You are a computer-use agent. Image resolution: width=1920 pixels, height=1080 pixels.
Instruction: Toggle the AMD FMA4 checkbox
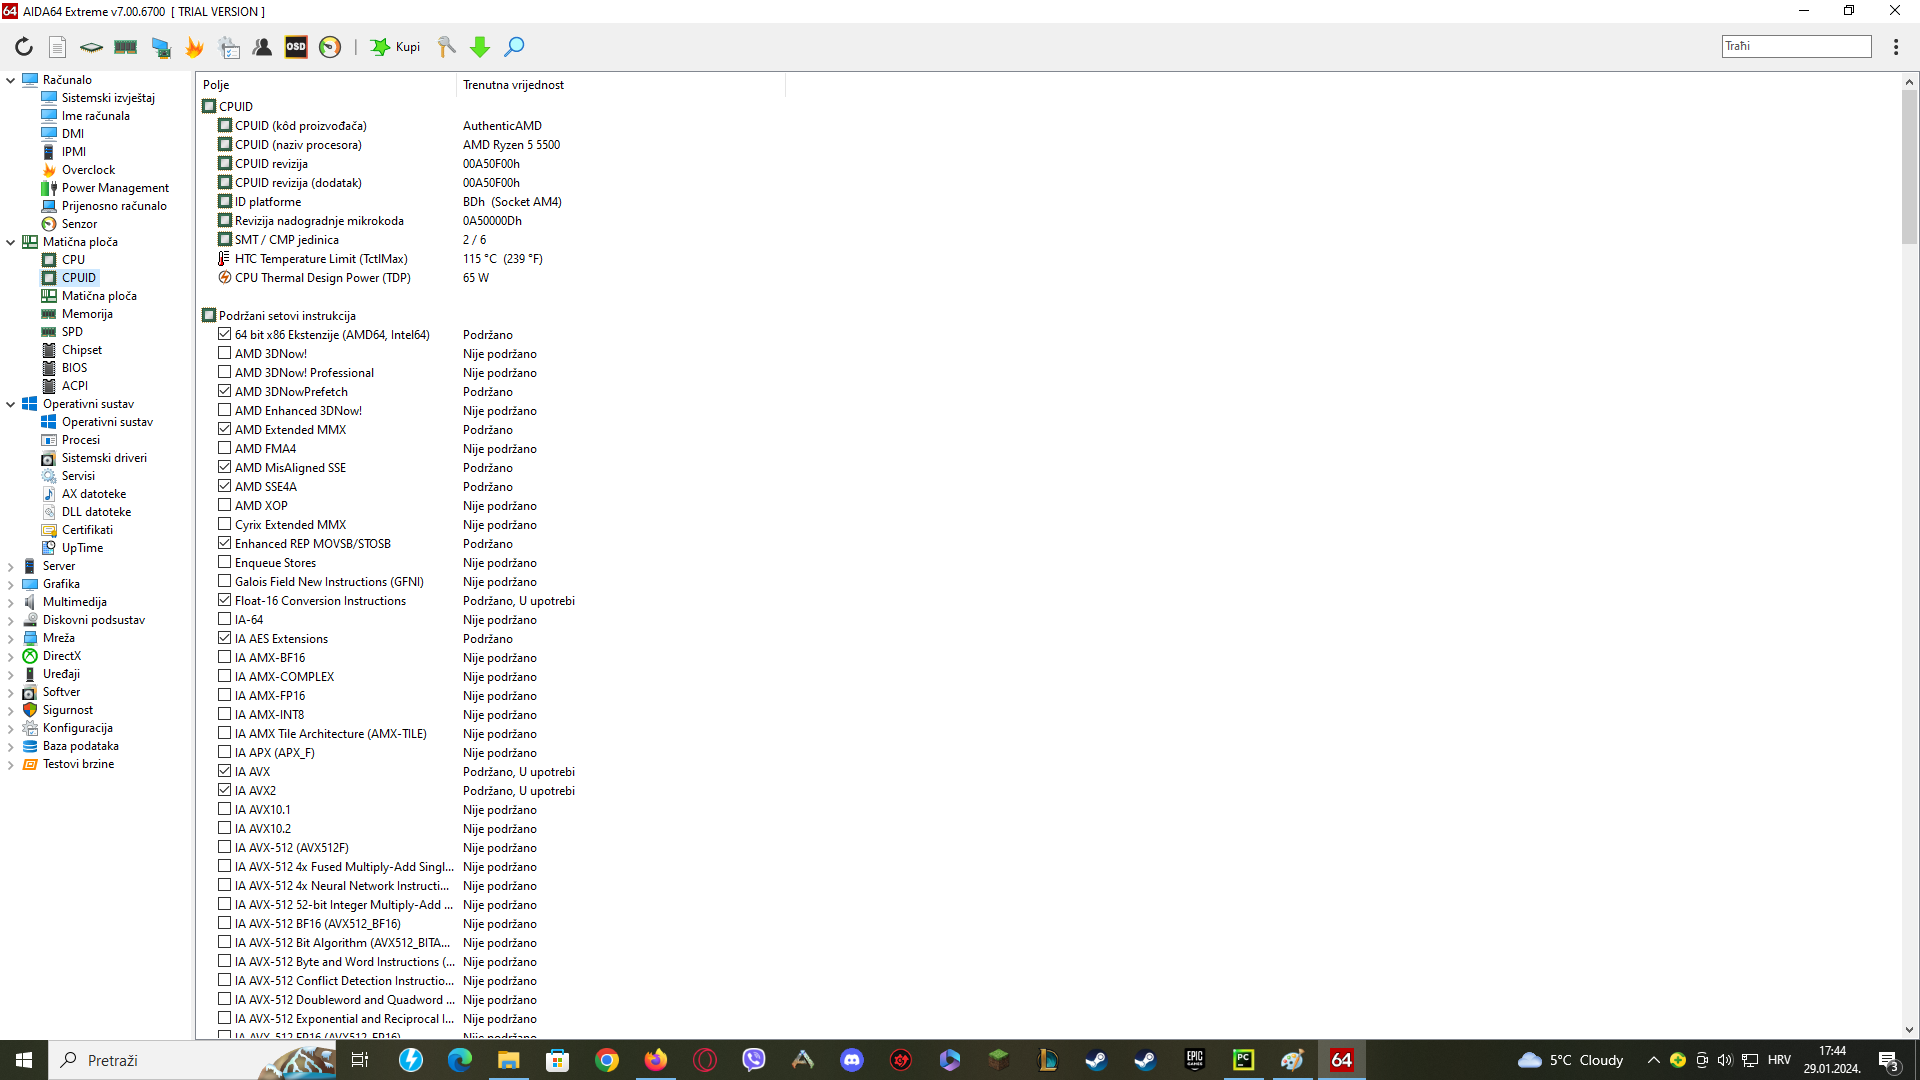pyautogui.click(x=225, y=448)
